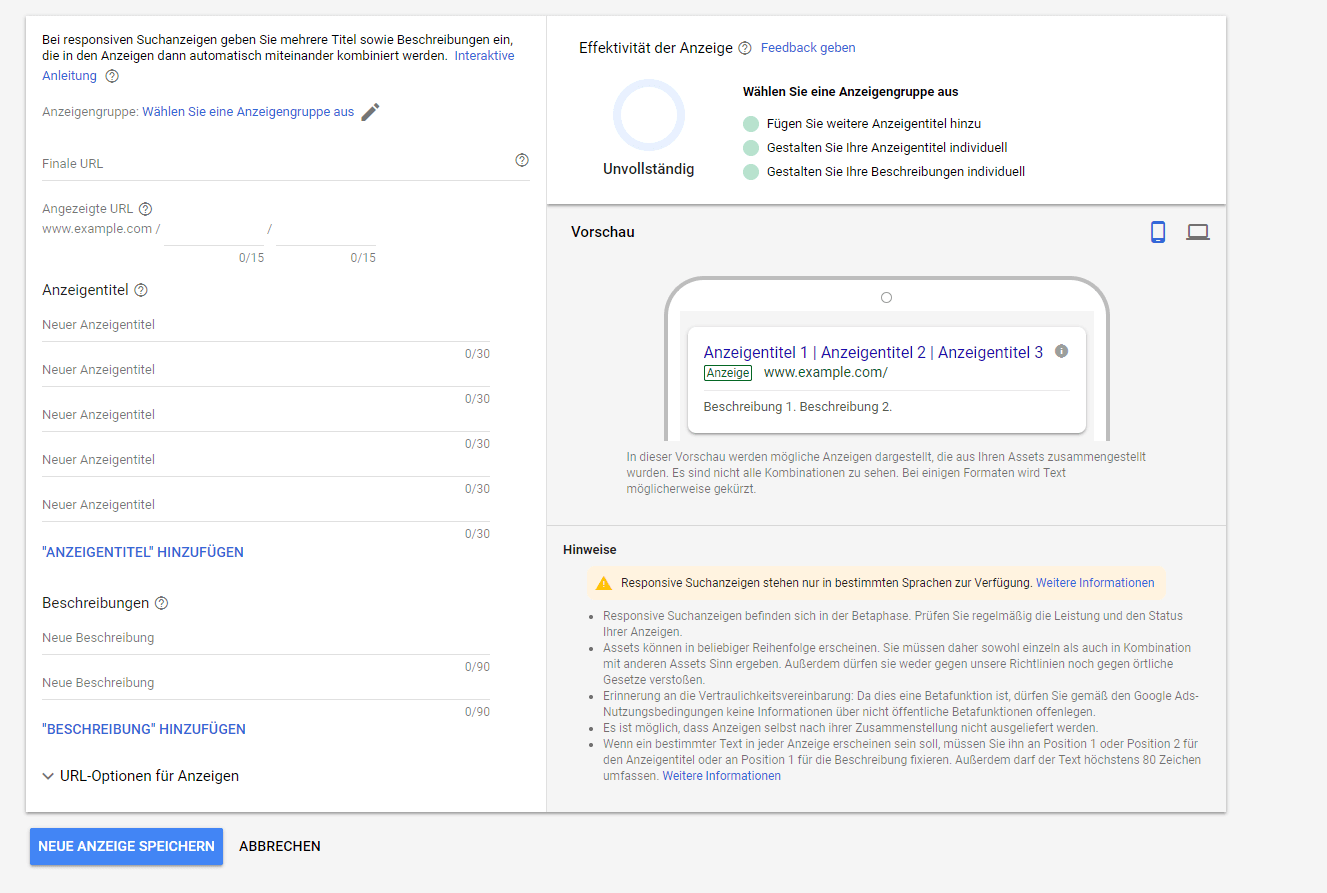Switch preview to desktop laptop view
The image size is (1327, 893).
click(1198, 232)
